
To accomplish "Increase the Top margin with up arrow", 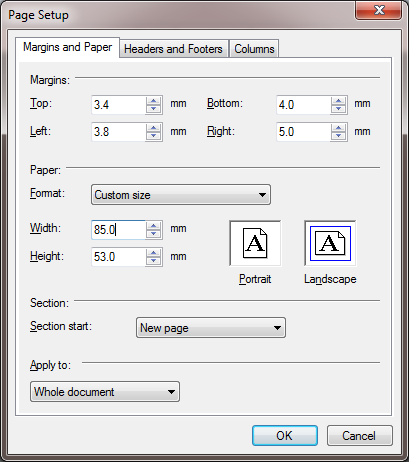I will click(154, 101).
